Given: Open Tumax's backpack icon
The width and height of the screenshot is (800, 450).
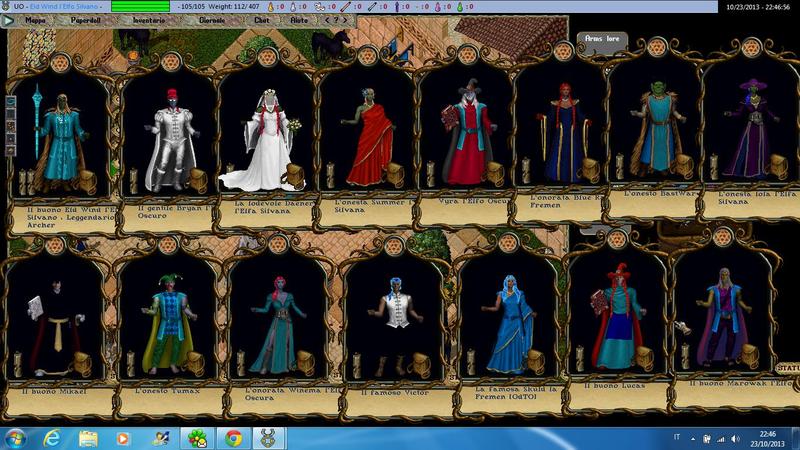Looking at the screenshot, I should [x=194, y=363].
